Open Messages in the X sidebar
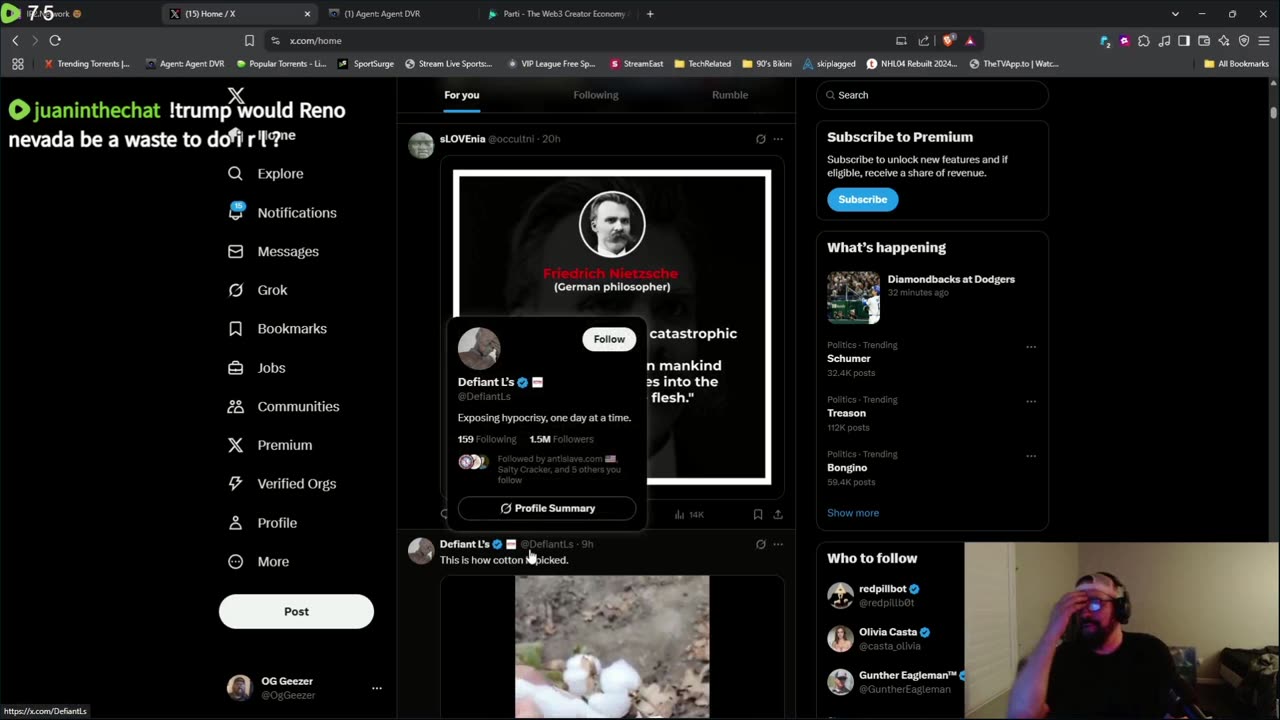The height and width of the screenshot is (720, 1280). [x=273, y=251]
